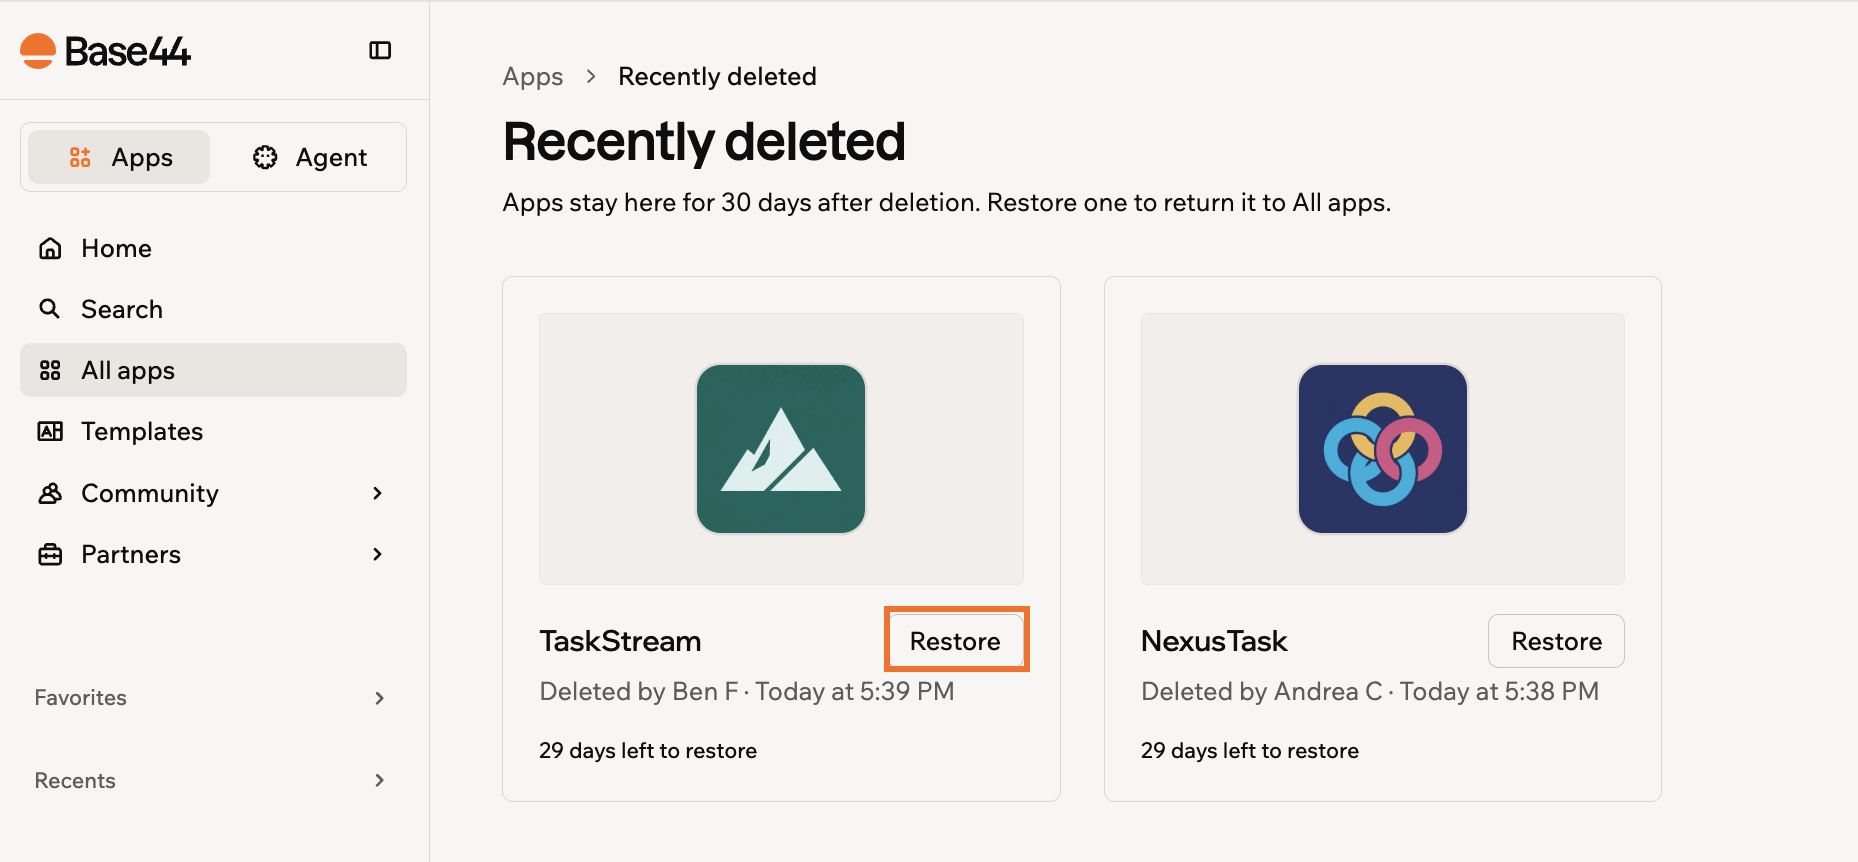Switch to the Agent tab
The image size is (1858, 862).
309,157
